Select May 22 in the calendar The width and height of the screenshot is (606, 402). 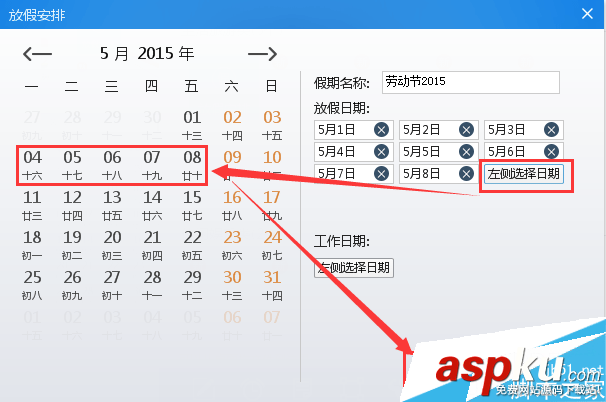[x=192, y=245]
